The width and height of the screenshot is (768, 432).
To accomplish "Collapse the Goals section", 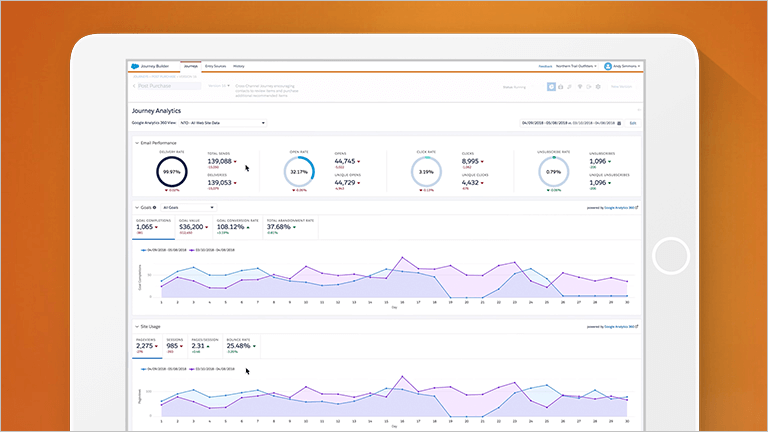I will (137, 208).
